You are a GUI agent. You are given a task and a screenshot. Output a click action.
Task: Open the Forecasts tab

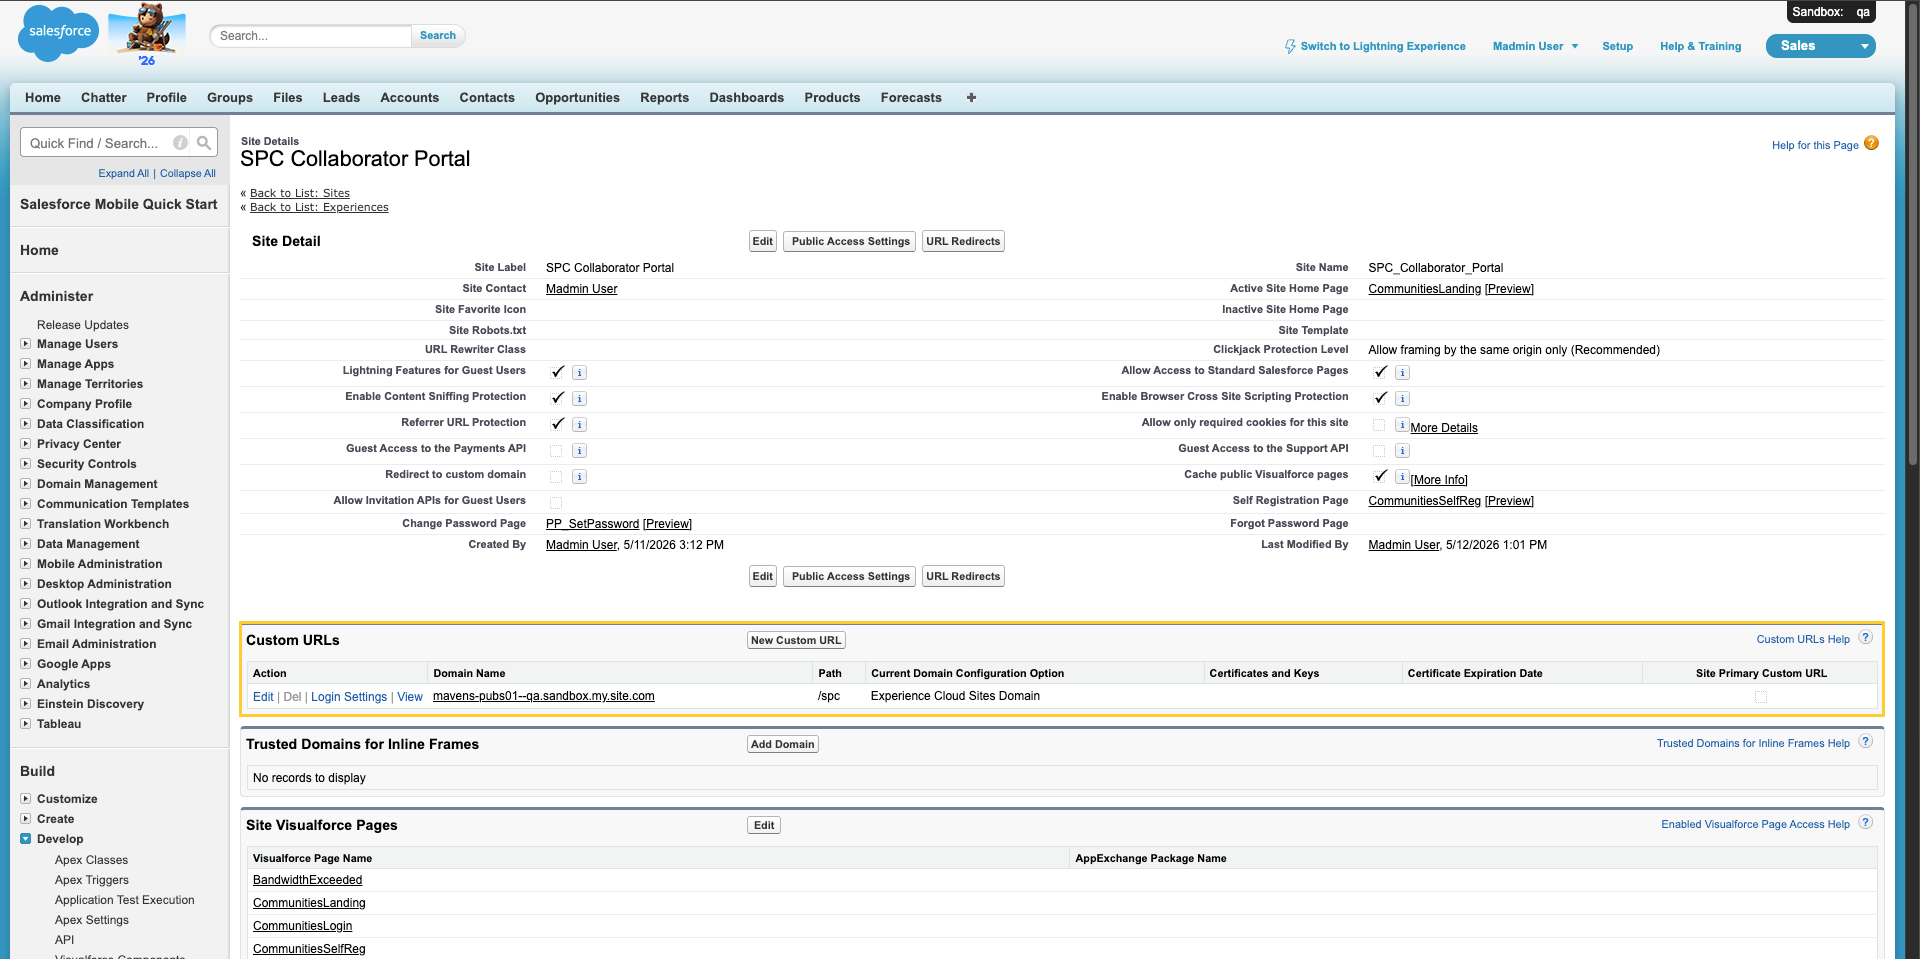point(911,98)
